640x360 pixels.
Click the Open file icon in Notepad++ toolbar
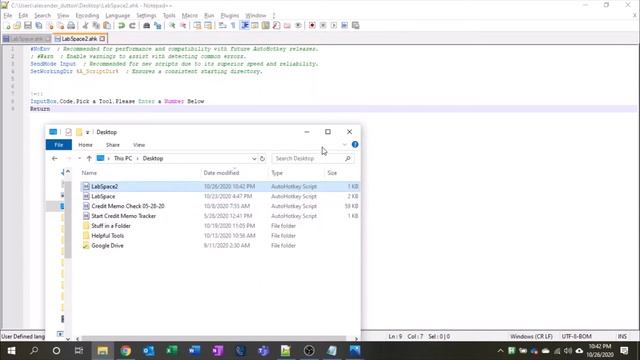[17, 26]
